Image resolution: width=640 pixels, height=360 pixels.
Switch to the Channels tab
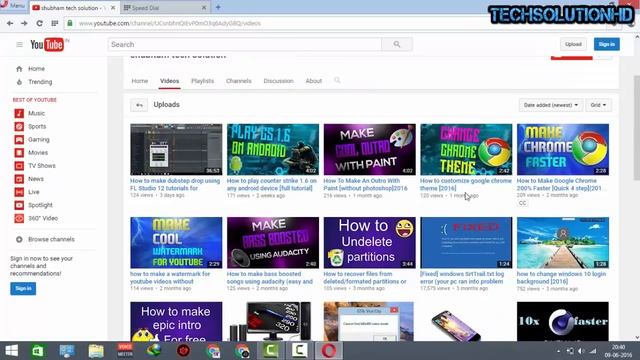(x=238, y=81)
